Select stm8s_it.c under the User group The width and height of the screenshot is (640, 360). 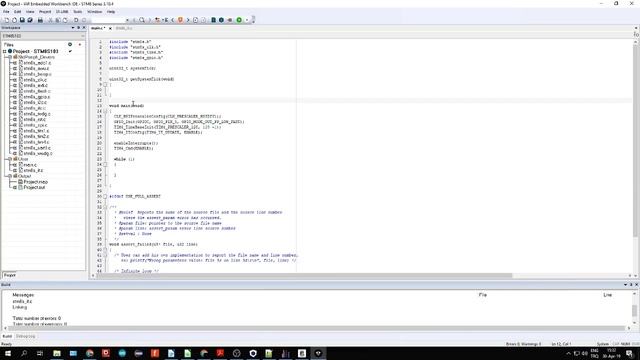click(33, 170)
